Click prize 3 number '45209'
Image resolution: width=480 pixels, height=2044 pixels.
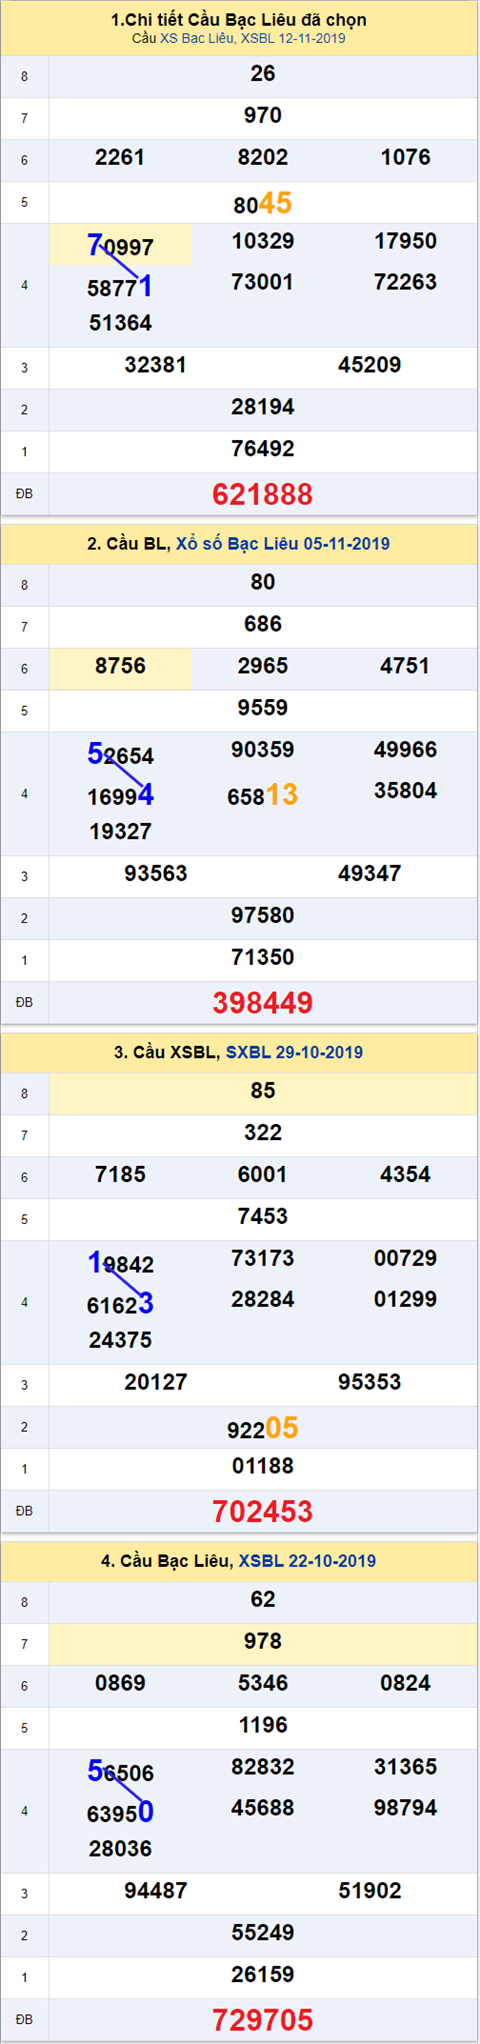click(370, 365)
